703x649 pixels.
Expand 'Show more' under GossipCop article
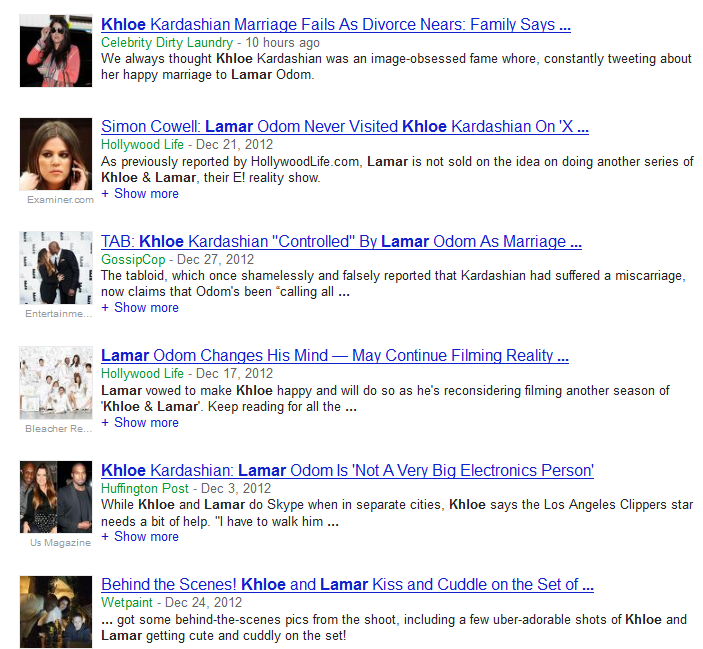click(x=140, y=307)
